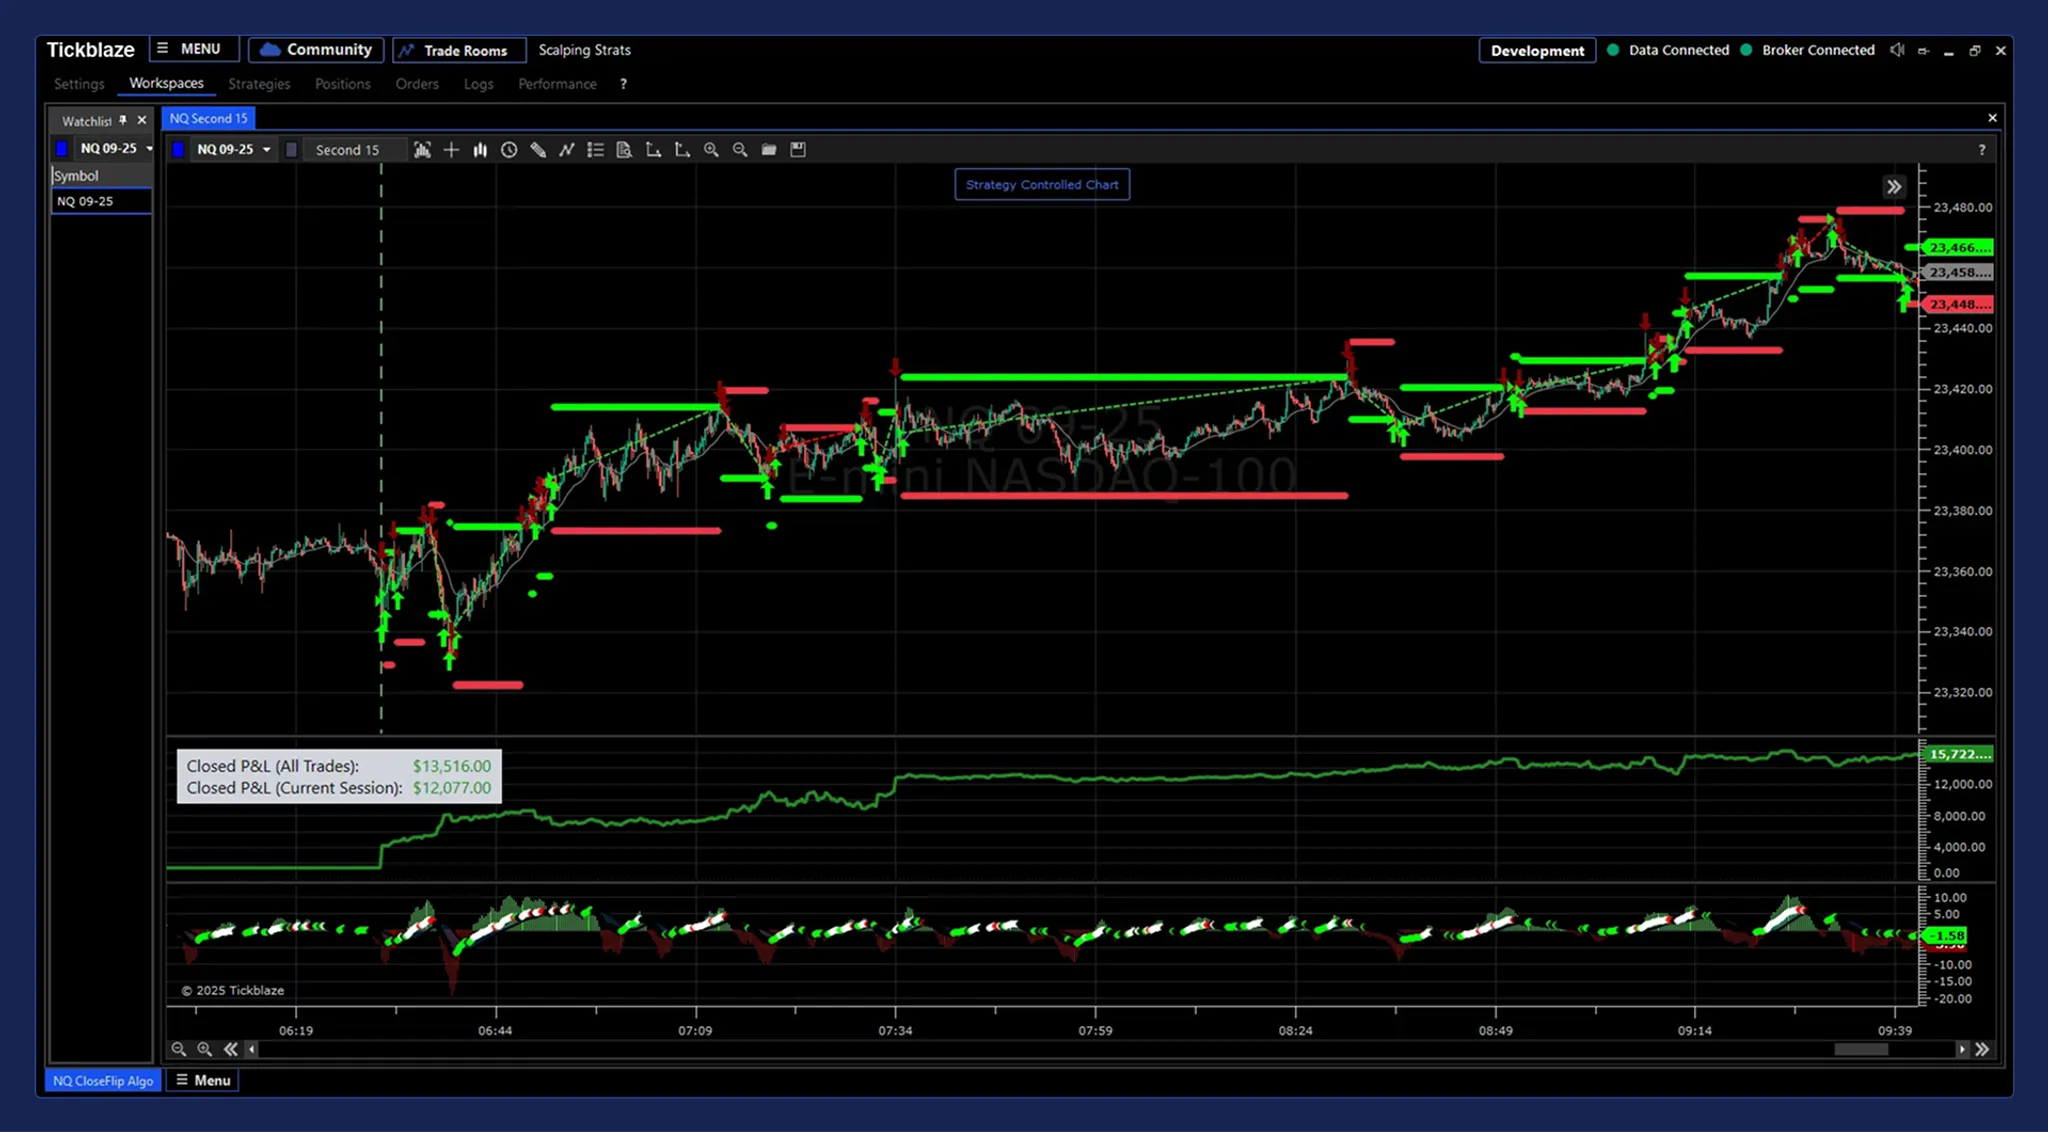Open Trade Rooms
This screenshot has width=2048, height=1132.
pos(459,50)
